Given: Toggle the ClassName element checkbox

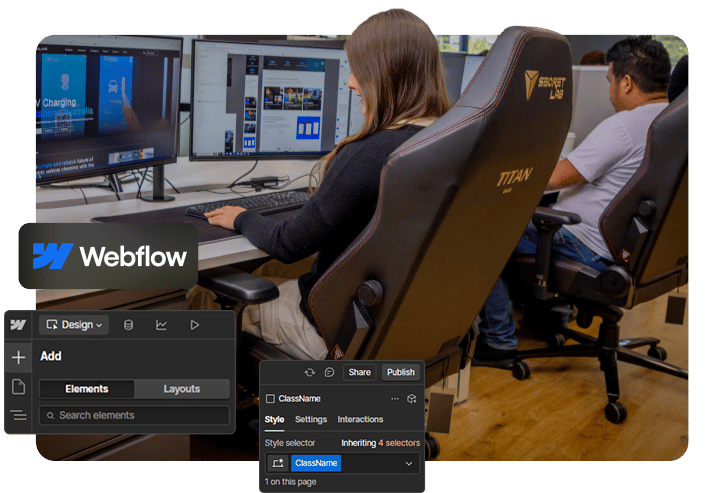Looking at the screenshot, I should (x=270, y=398).
